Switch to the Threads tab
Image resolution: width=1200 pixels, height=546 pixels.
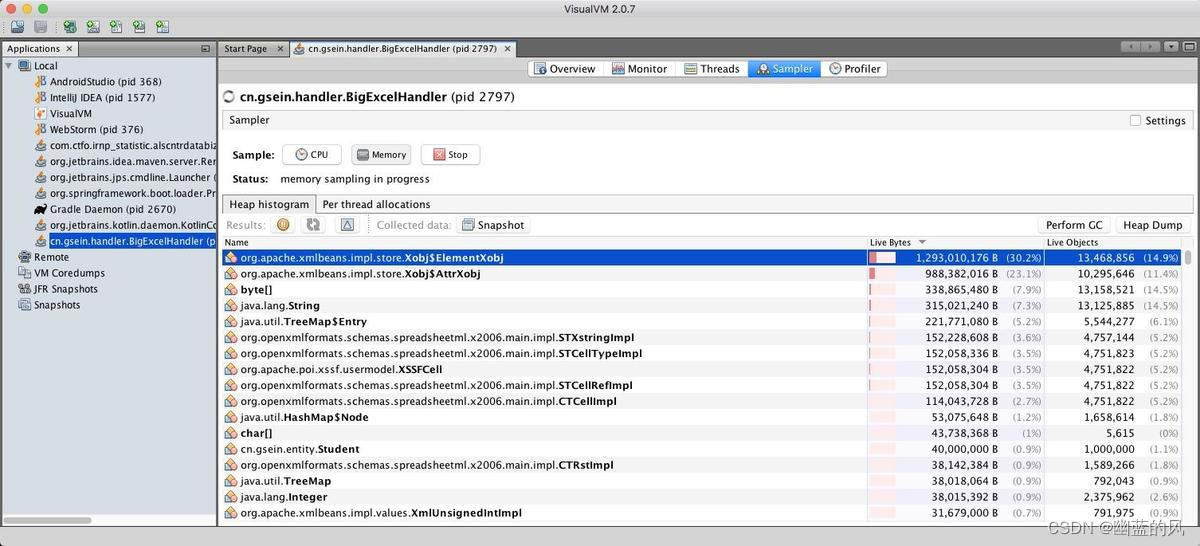[712, 69]
